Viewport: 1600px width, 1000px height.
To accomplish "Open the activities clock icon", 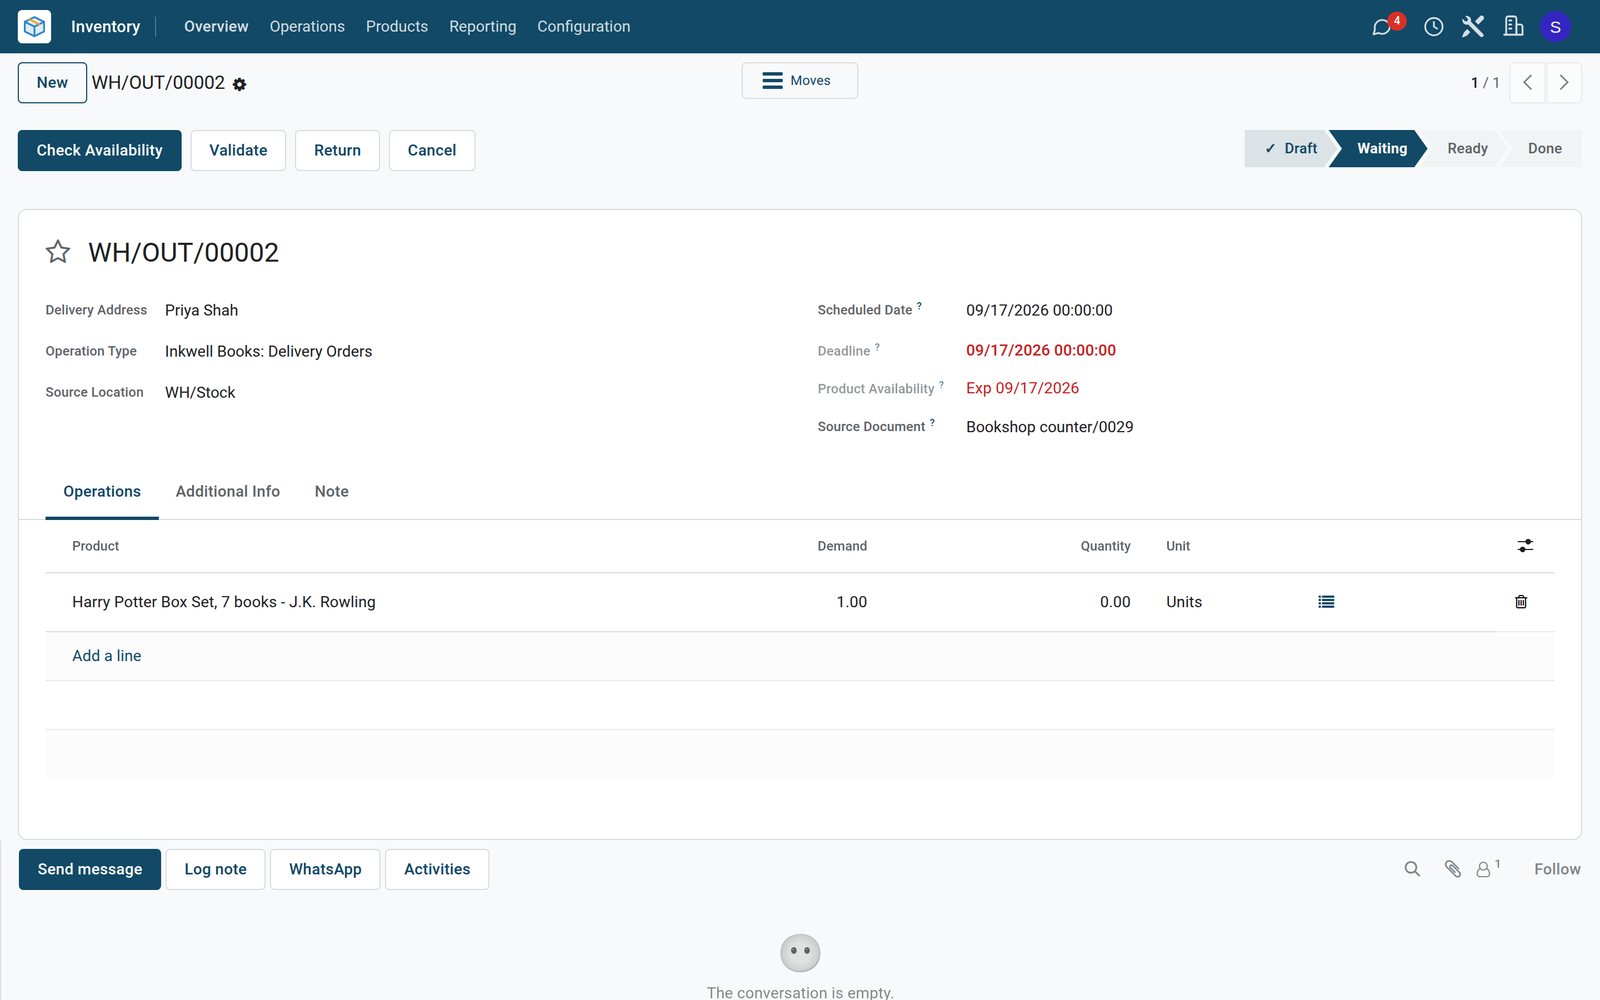I will 1433,27.
